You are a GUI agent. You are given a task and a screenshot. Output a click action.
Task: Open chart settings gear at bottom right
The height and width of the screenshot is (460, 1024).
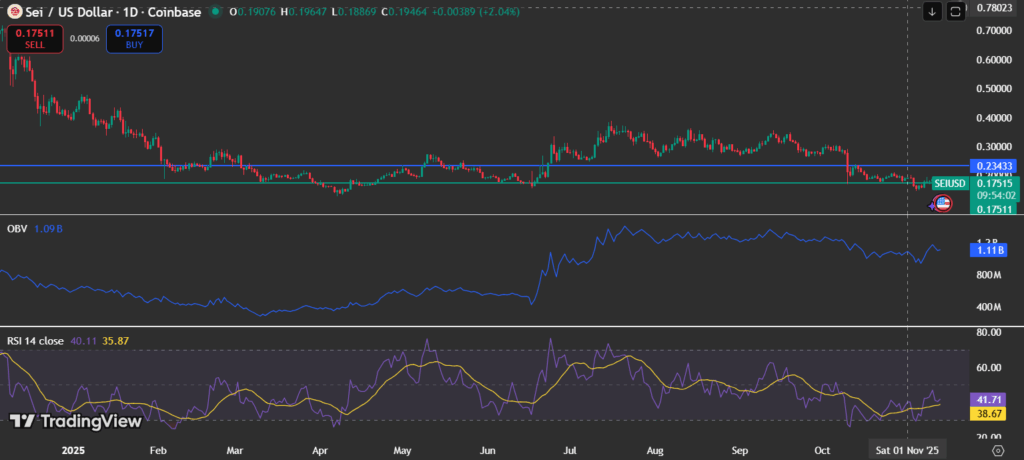[x=996, y=451]
